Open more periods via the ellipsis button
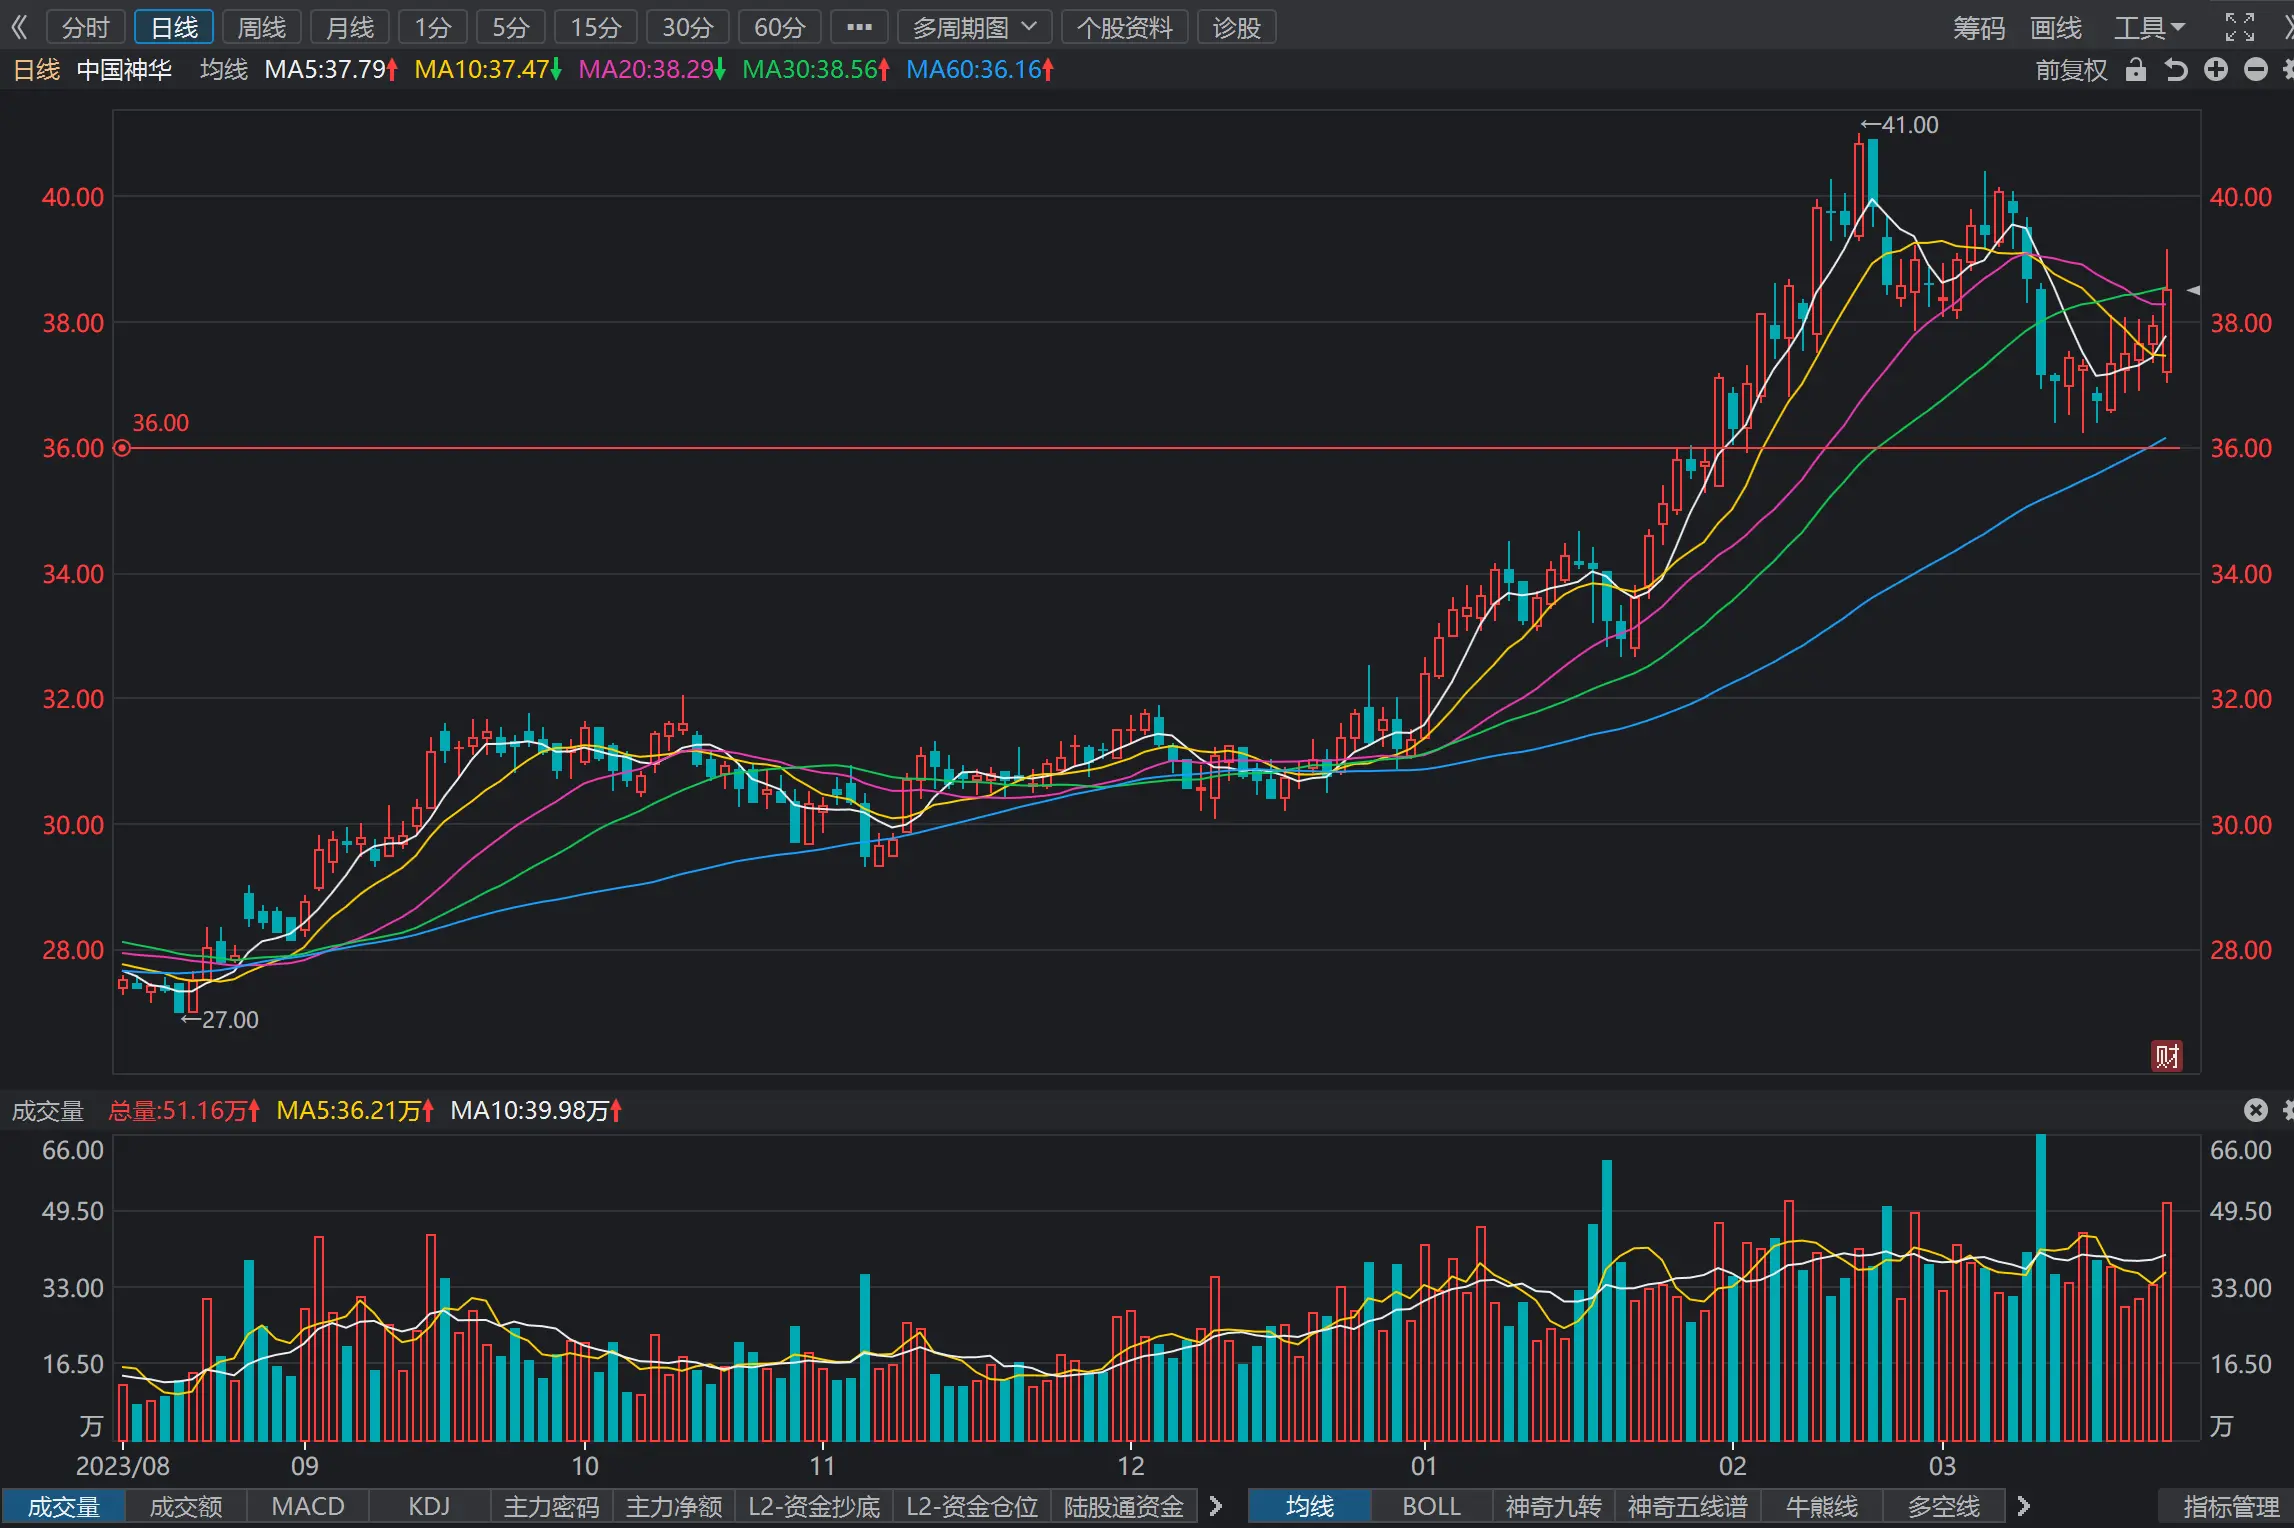The width and height of the screenshot is (2294, 1528). point(859,27)
